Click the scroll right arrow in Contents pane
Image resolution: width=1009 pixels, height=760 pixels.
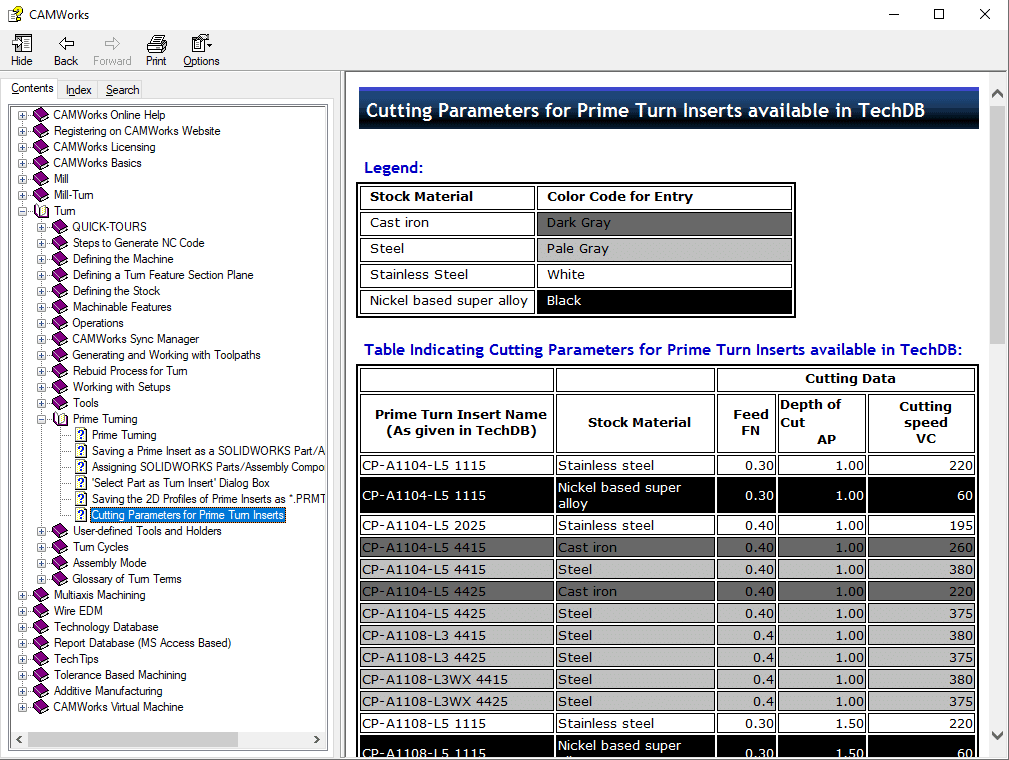(x=317, y=739)
